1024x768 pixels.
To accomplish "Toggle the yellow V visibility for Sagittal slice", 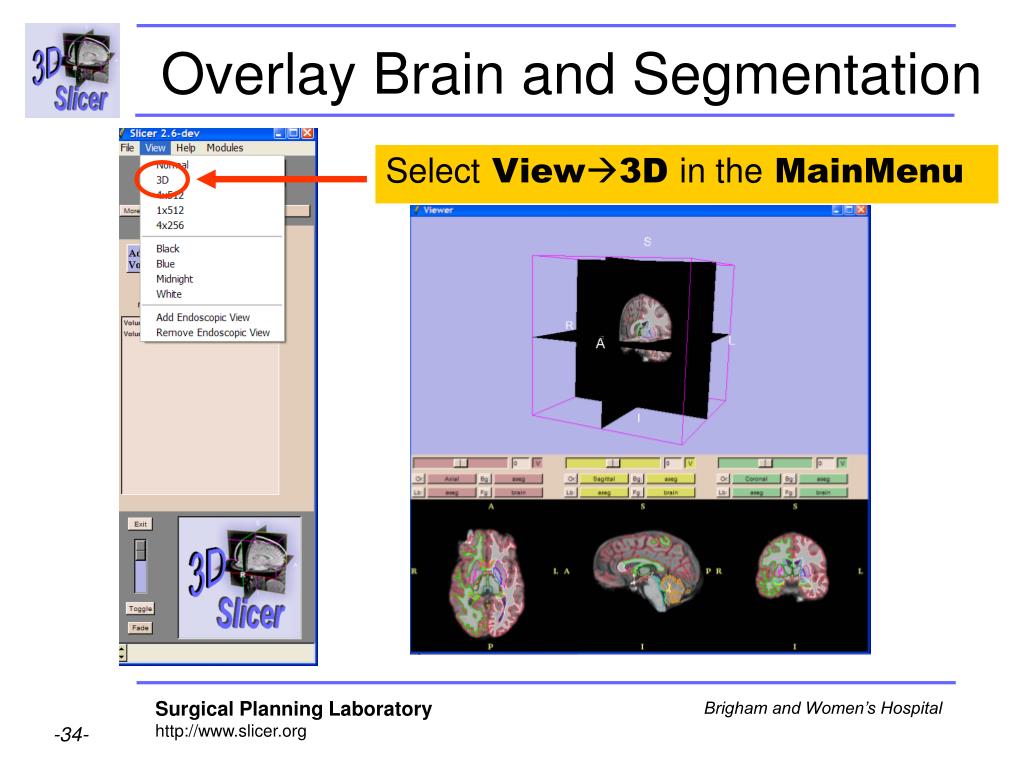I will [690, 463].
